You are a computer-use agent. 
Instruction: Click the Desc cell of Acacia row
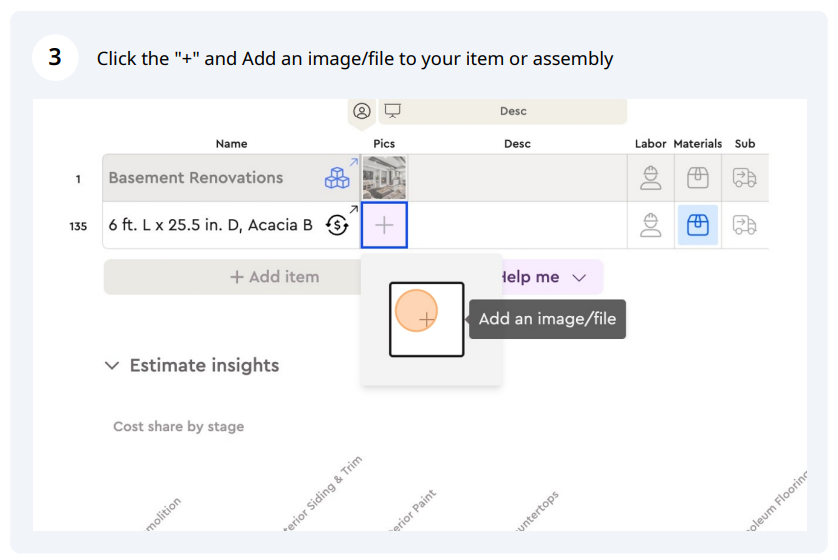coord(517,225)
